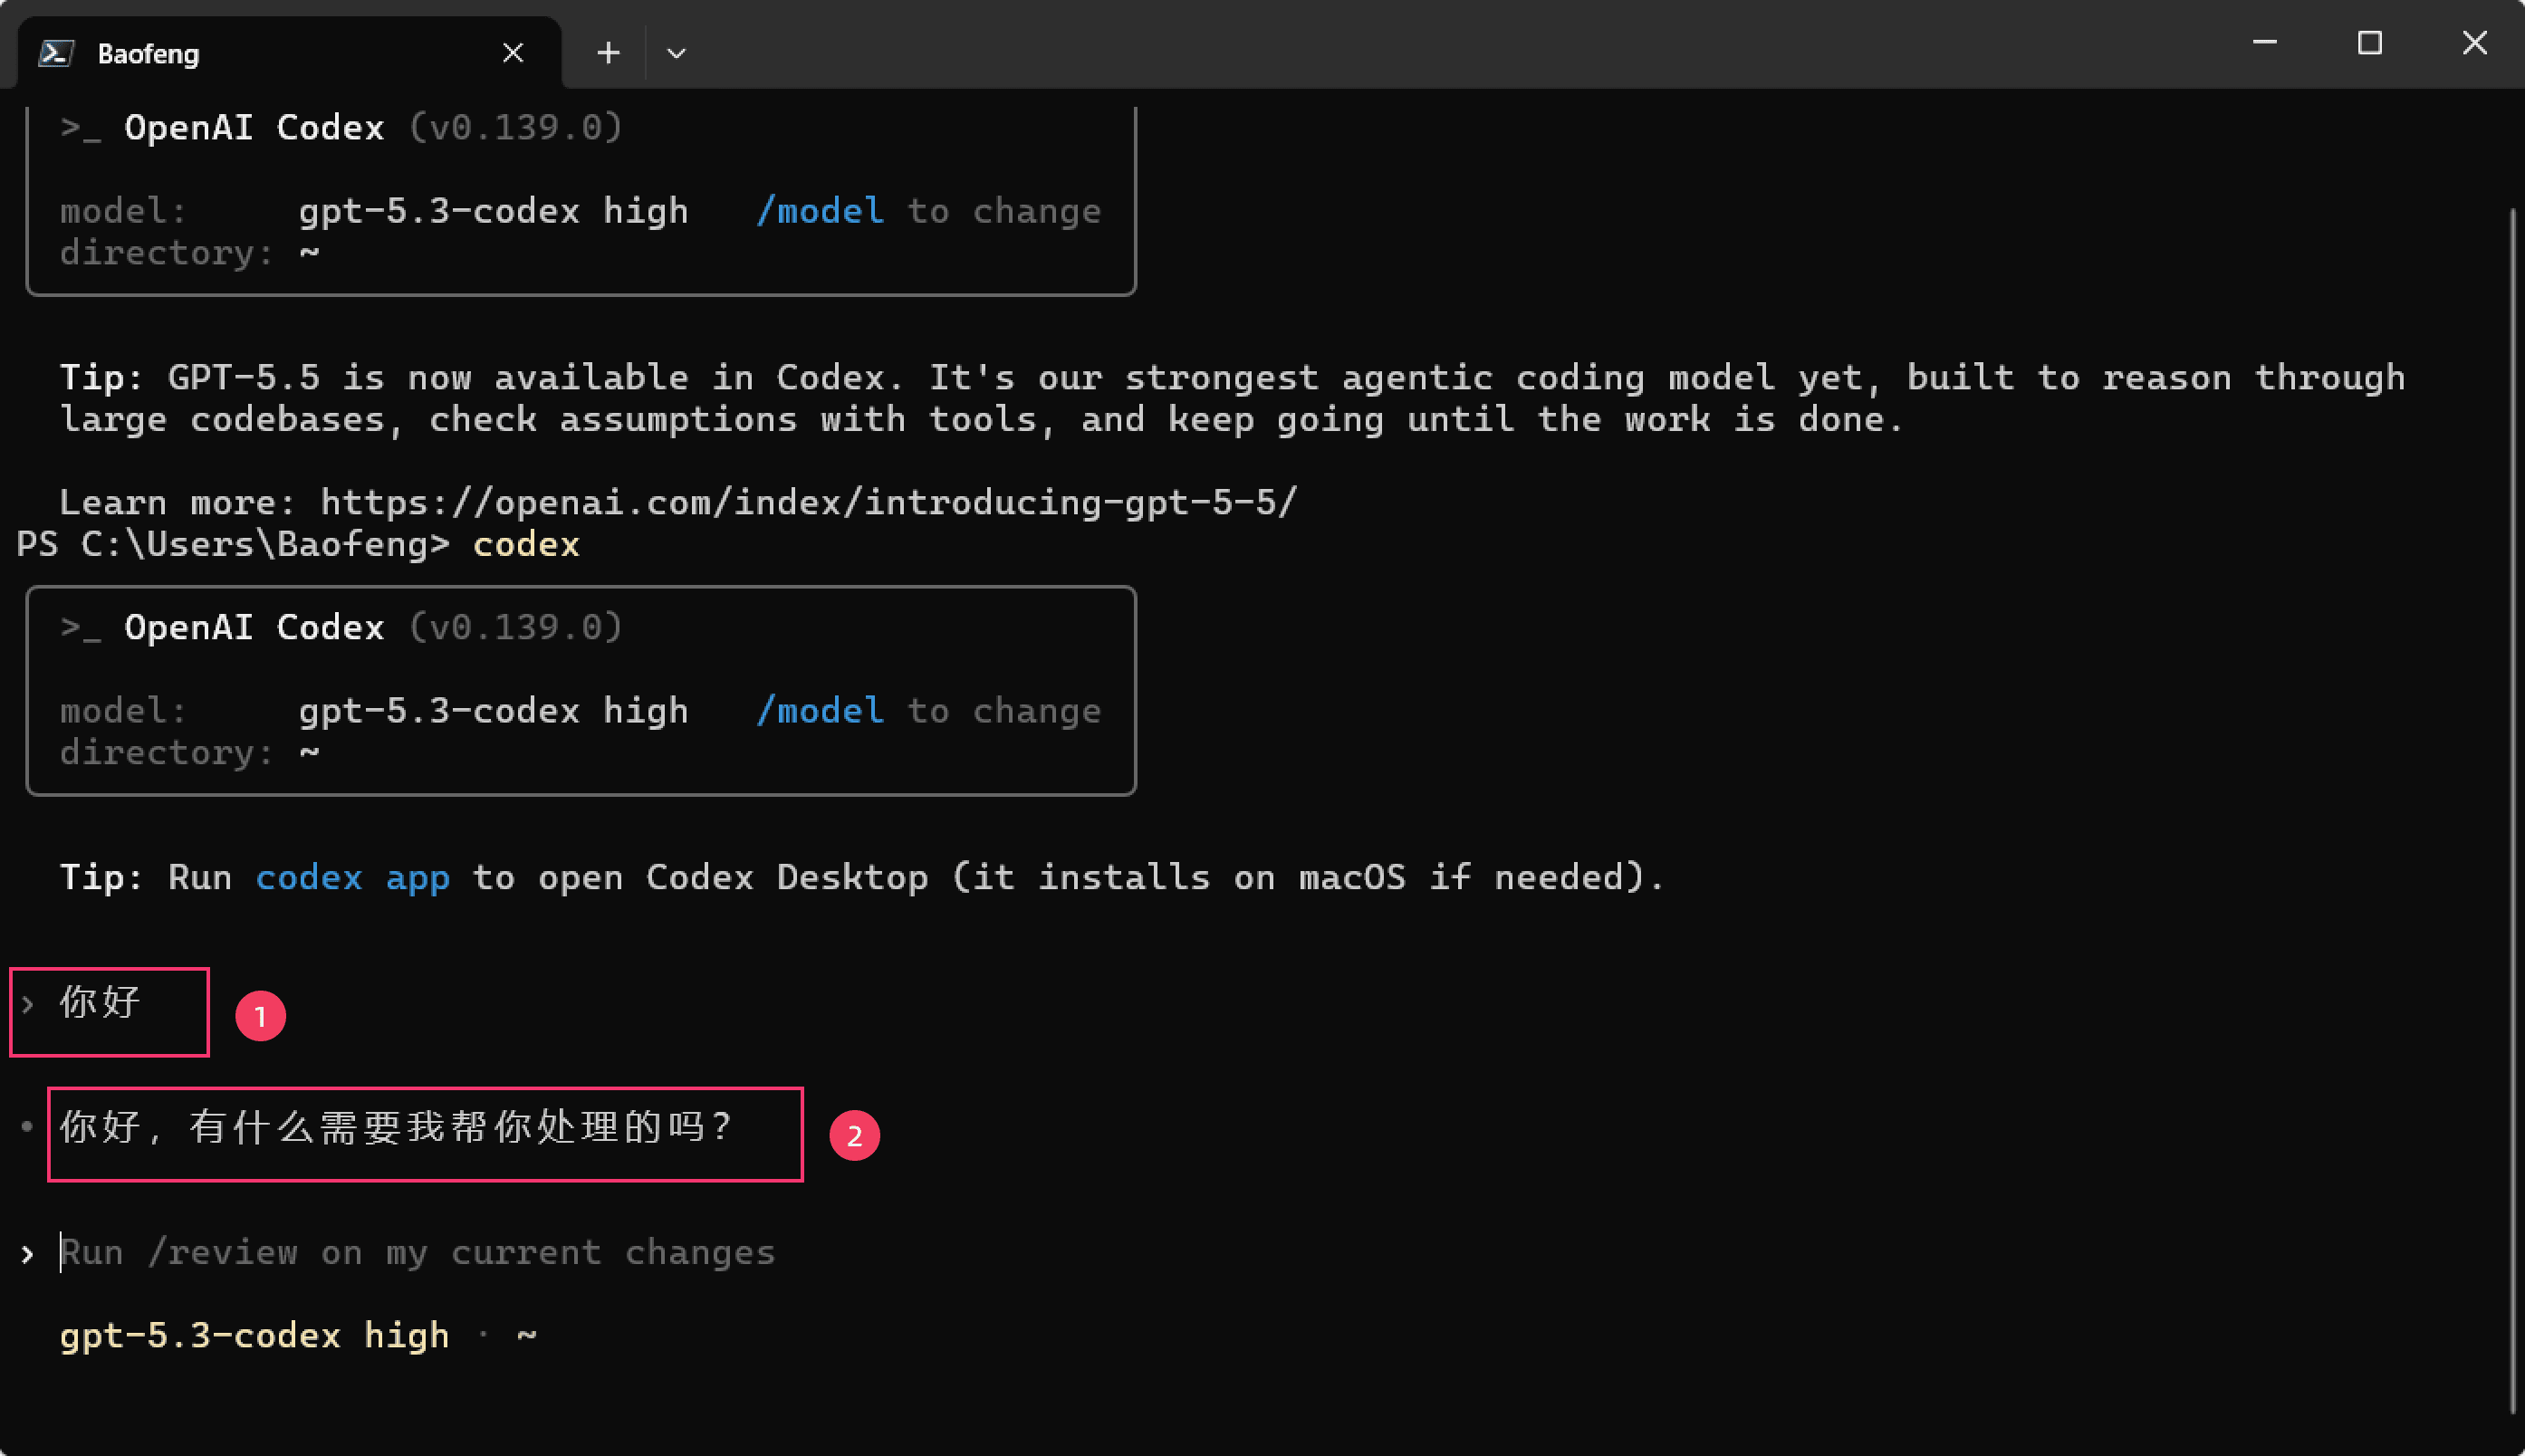2525x1456 pixels.
Task: Click the upper 'OpenAI Codex (v0.139.0)' header
Action: [x=342, y=127]
